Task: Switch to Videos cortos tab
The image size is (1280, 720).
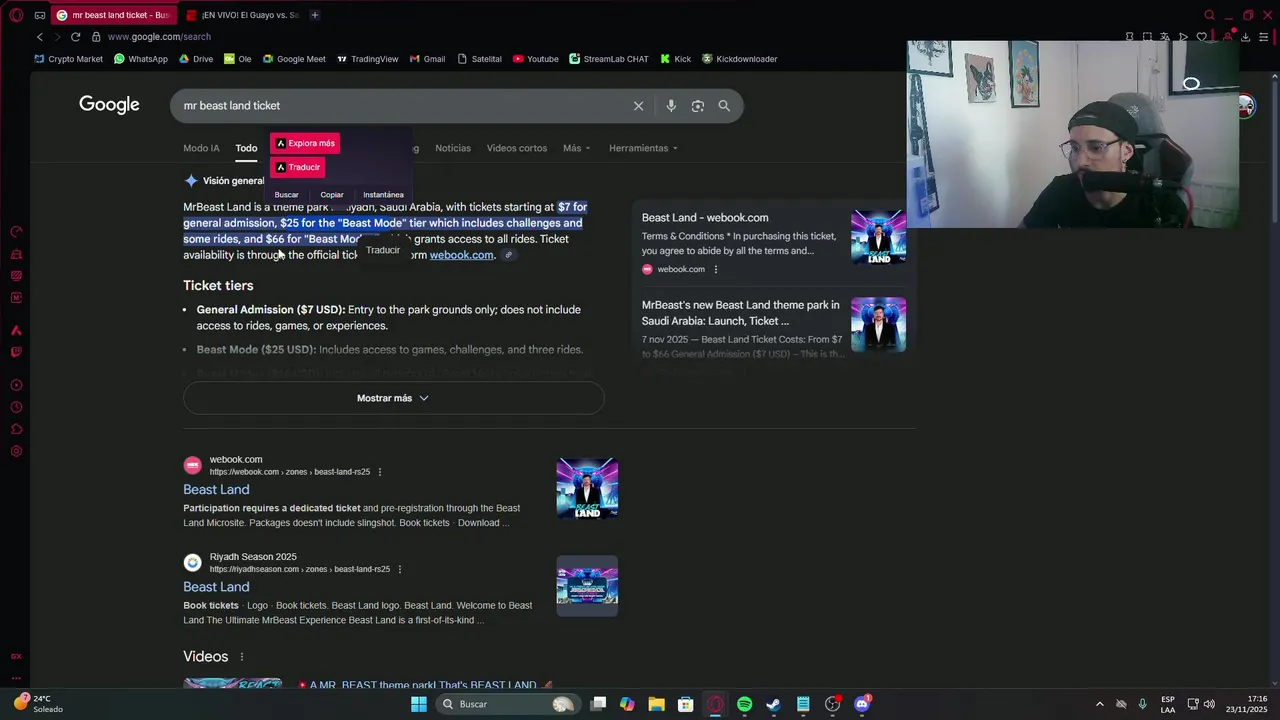Action: [x=517, y=148]
